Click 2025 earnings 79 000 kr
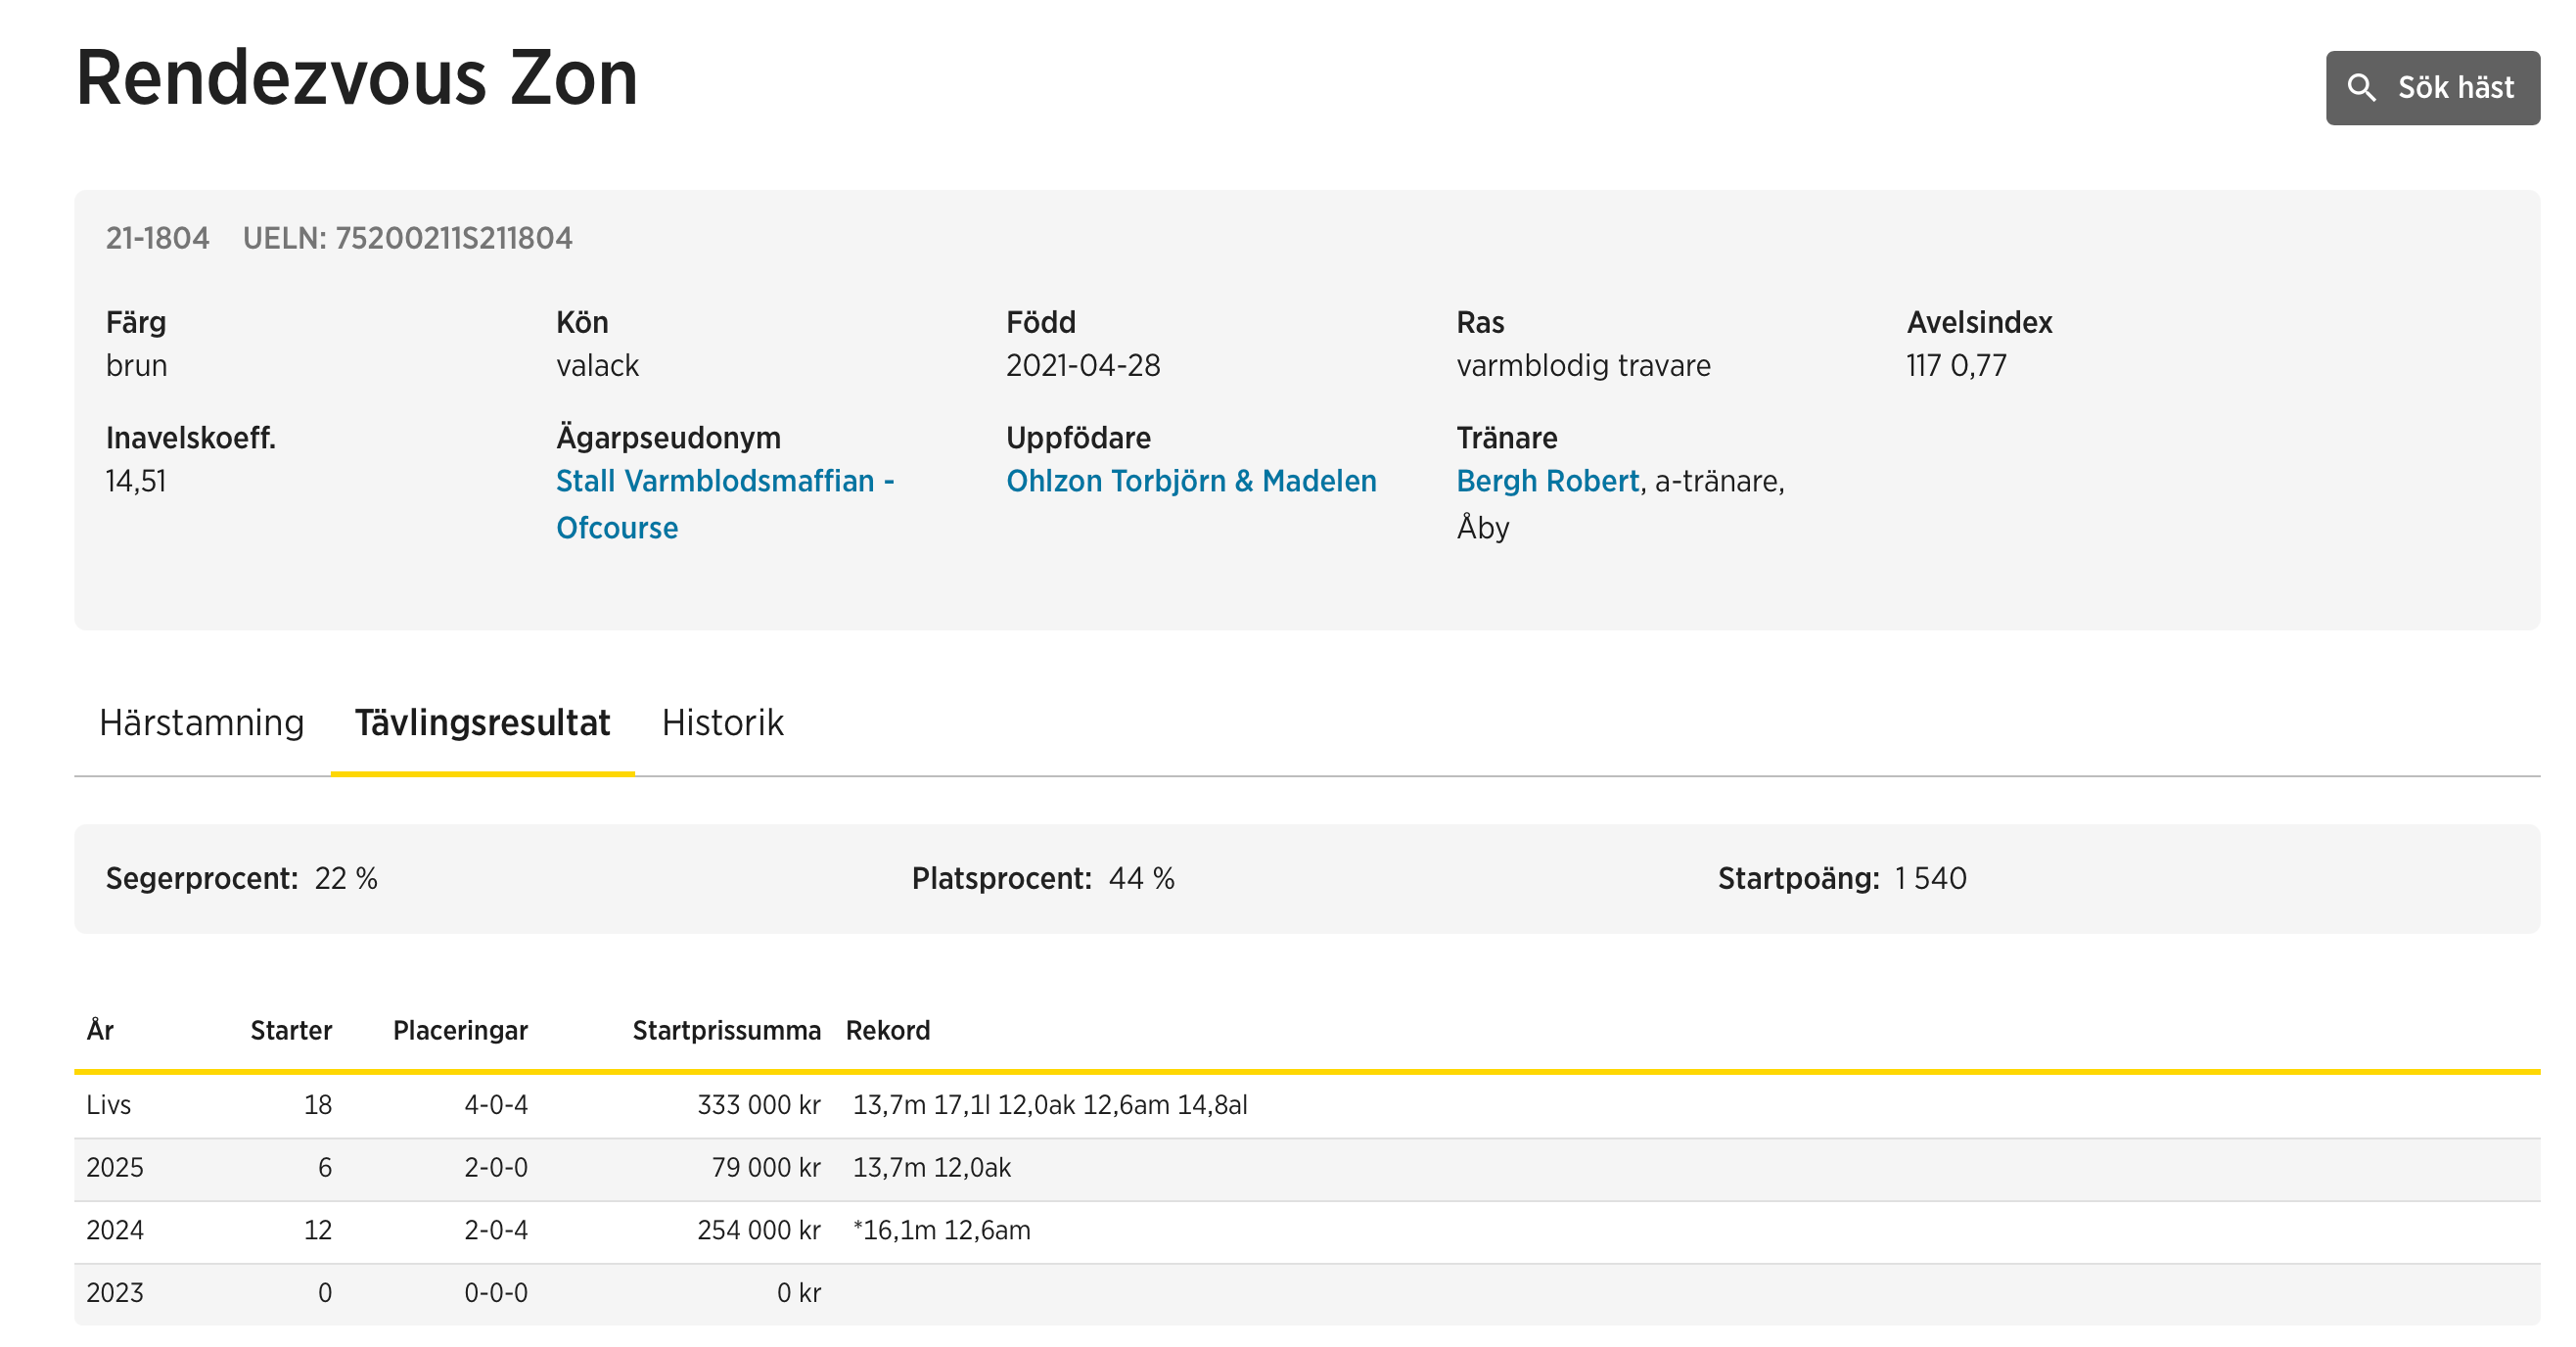 pos(766,1167)
